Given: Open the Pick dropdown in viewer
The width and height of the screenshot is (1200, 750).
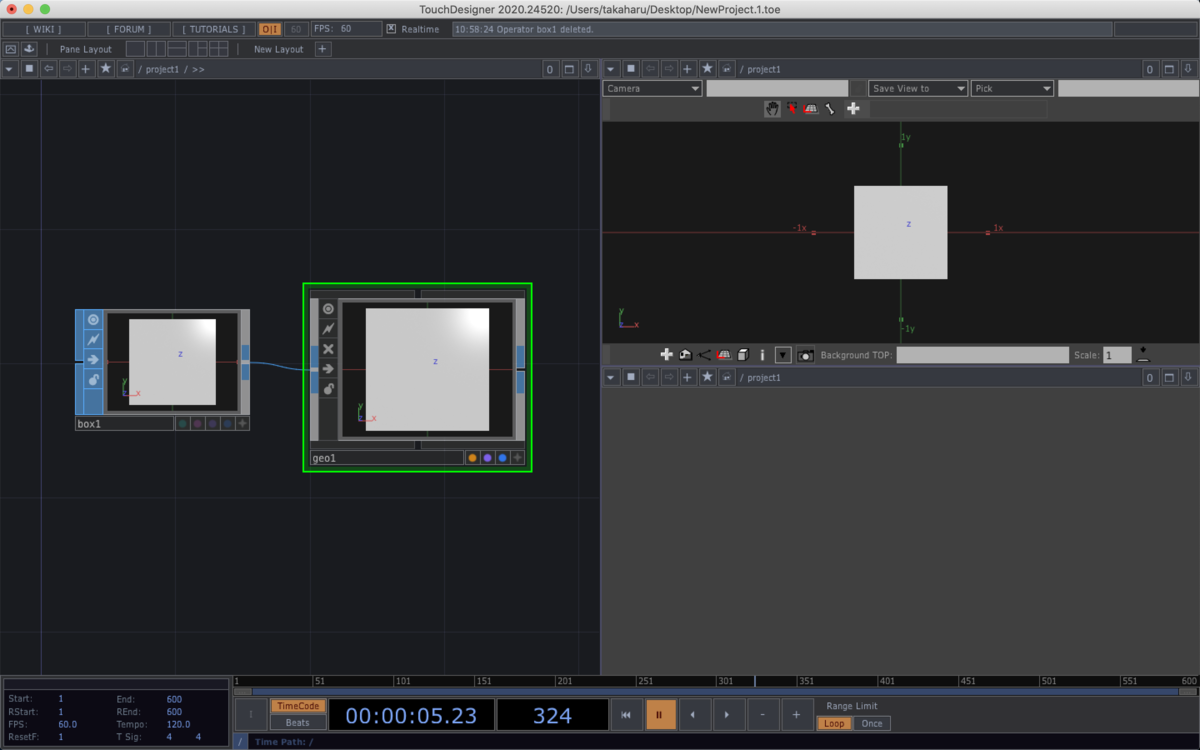Looking at the screenshot, I should tap(1013, 88).
